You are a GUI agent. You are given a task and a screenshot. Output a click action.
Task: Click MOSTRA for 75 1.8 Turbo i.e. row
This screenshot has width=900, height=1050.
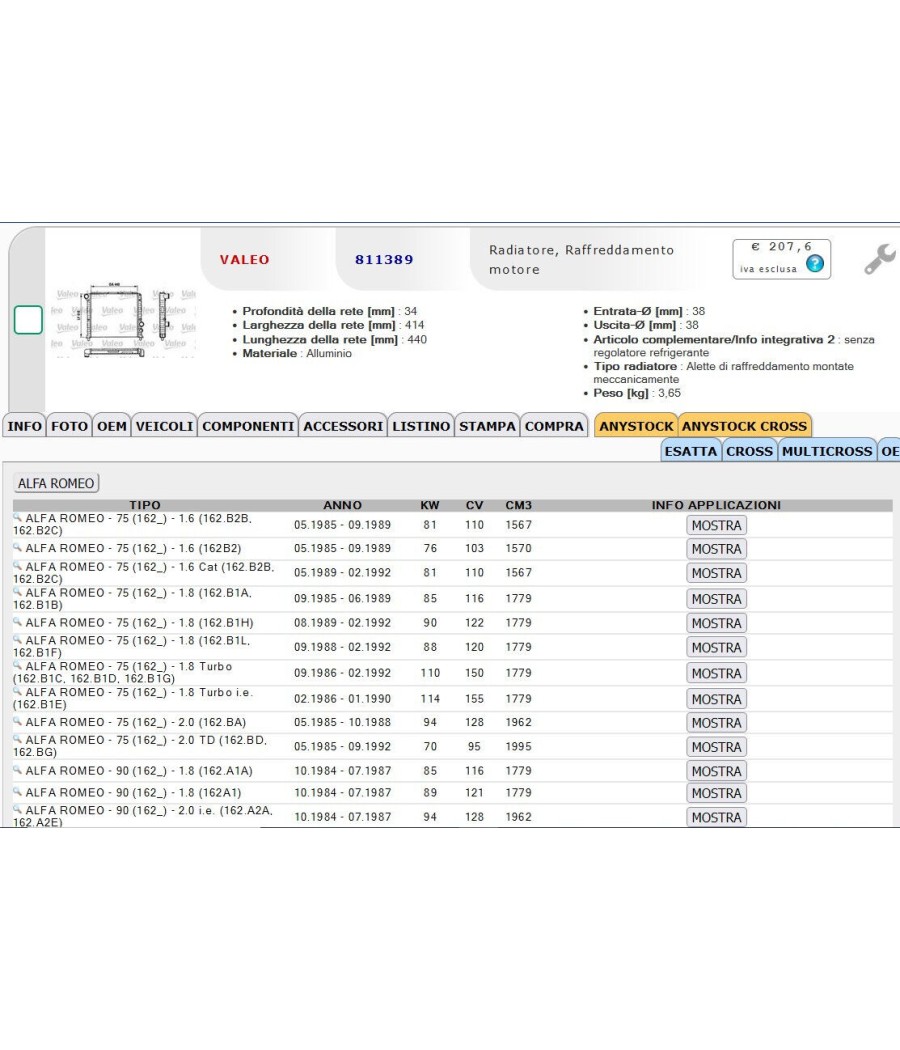click(x=717, y=699)
